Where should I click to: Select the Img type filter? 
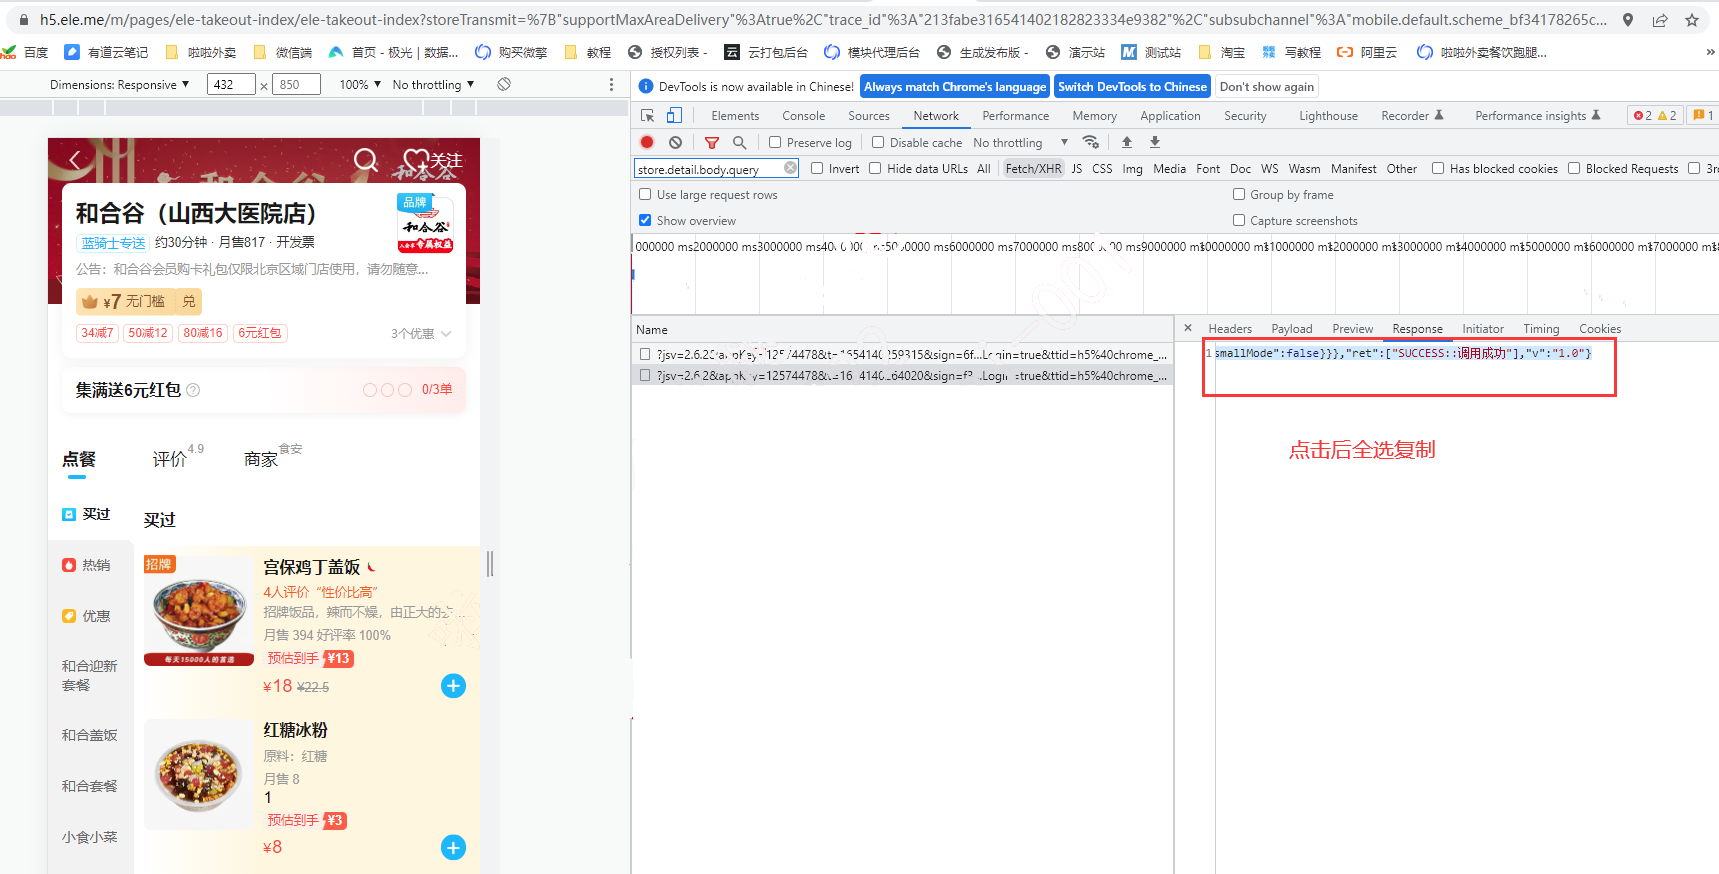pyautogui.click(x=1132, y=168)
